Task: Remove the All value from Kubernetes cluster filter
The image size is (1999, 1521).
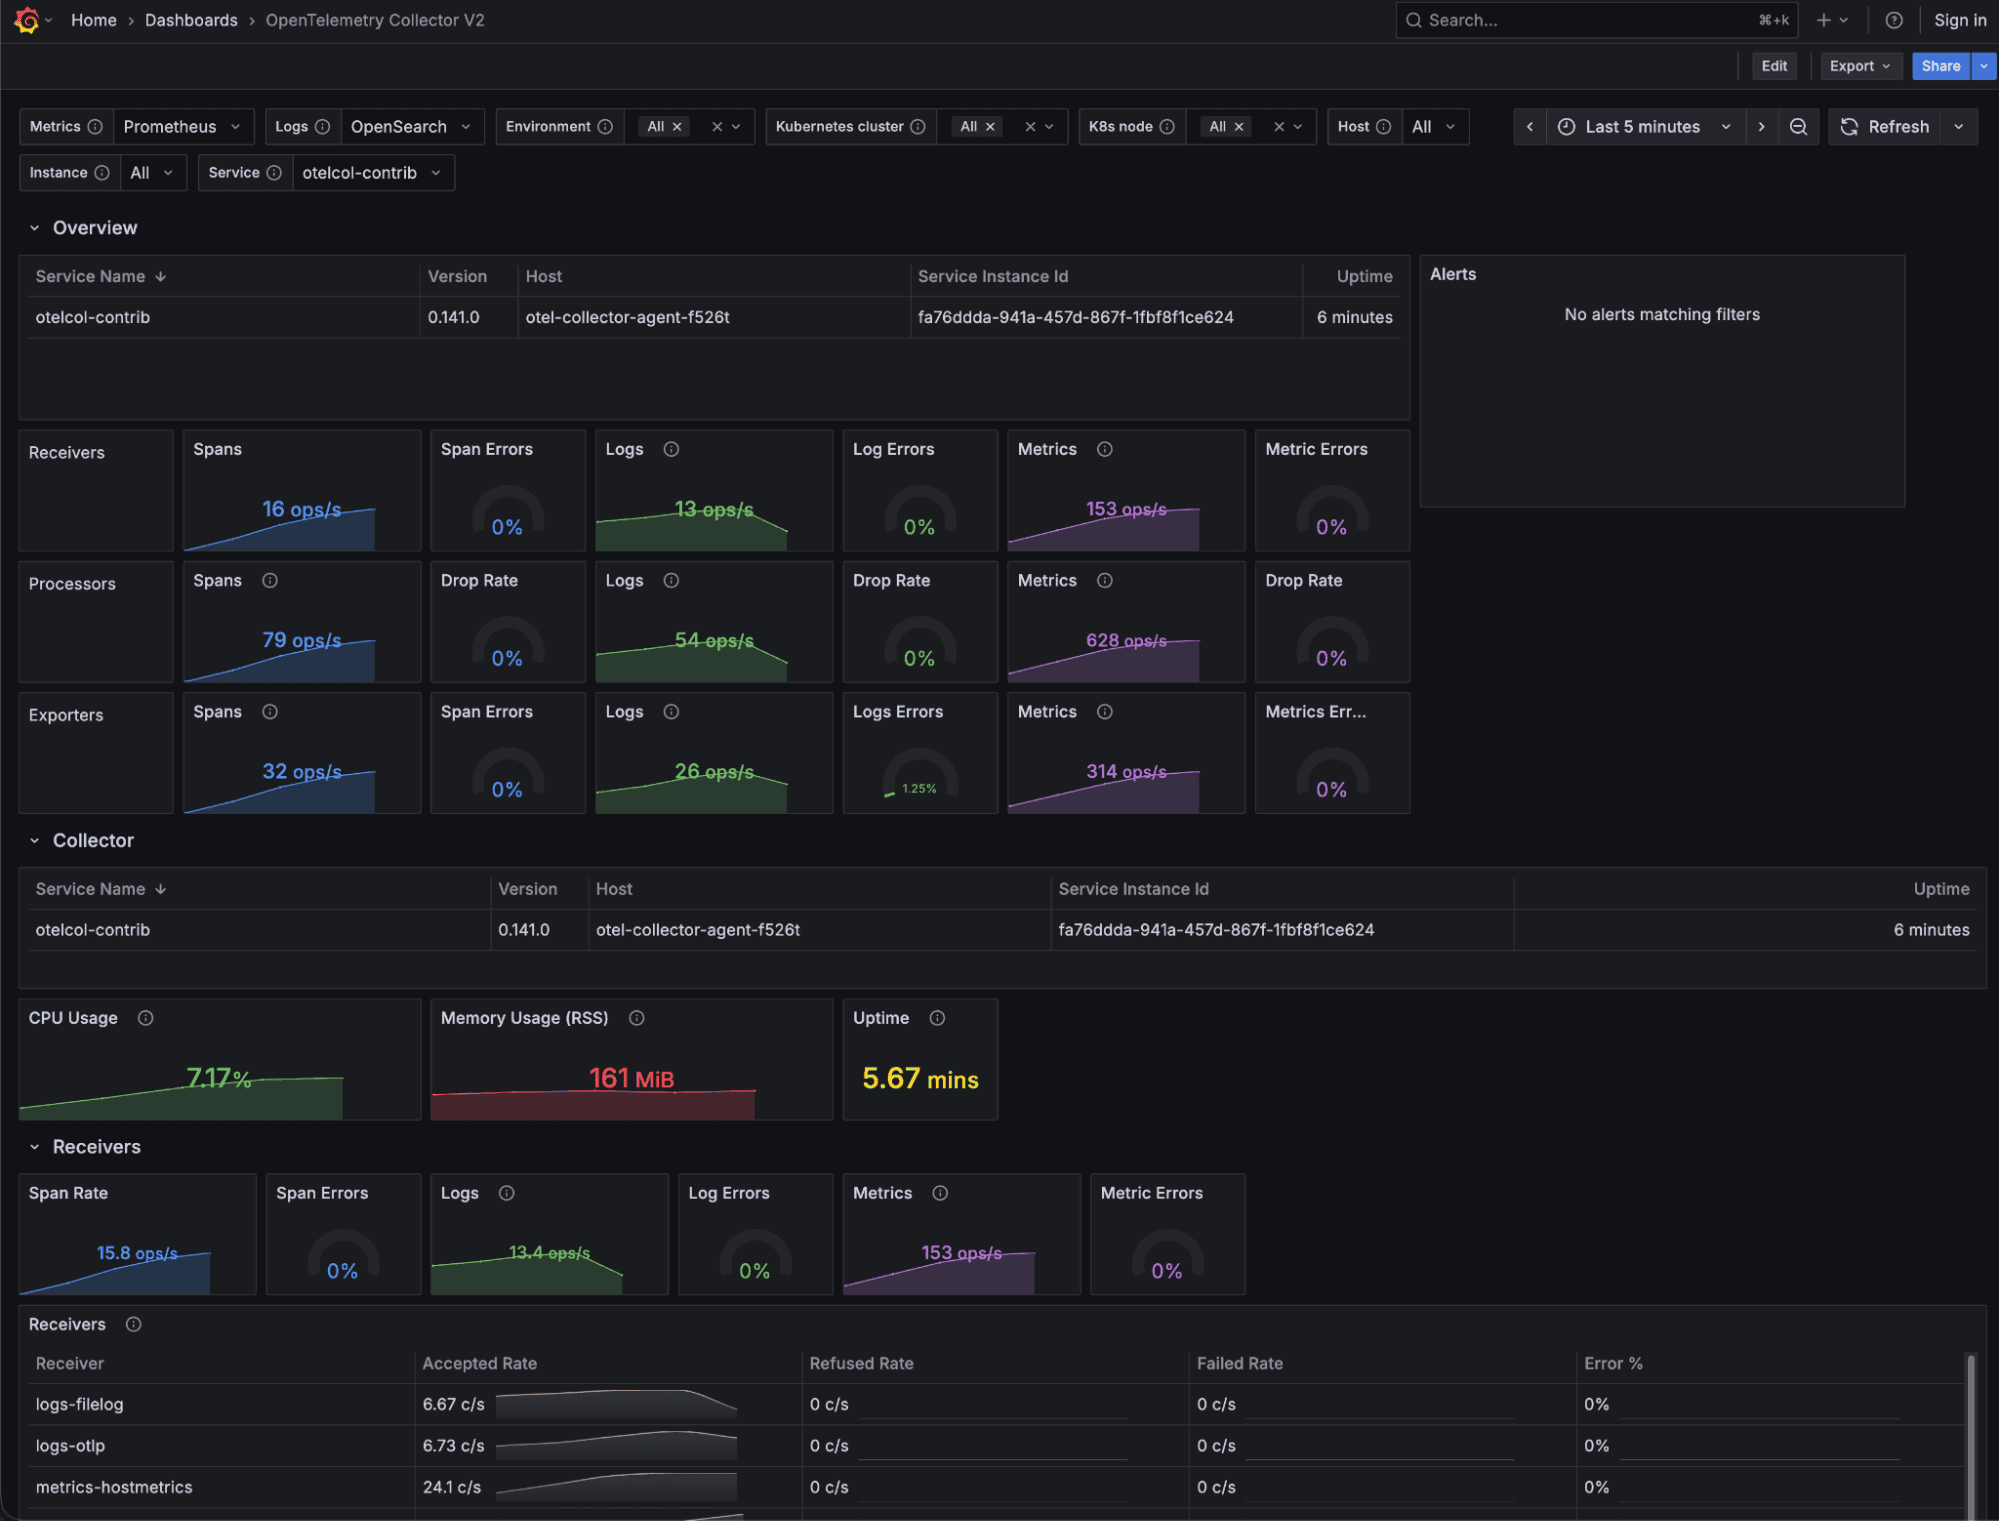Action: click(x=990, y=126)
